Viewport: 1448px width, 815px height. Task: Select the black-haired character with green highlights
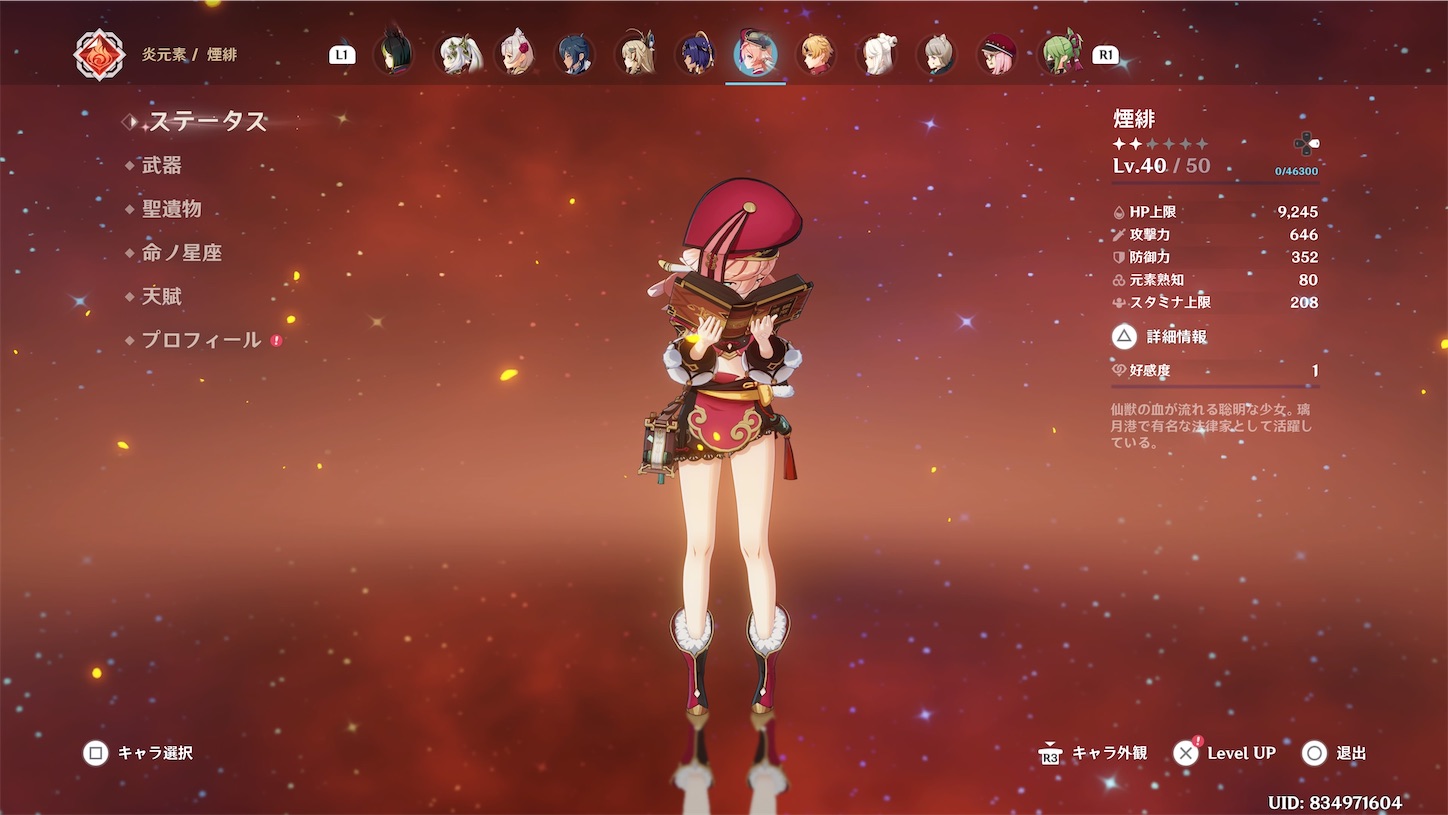[x=393, y=54]
